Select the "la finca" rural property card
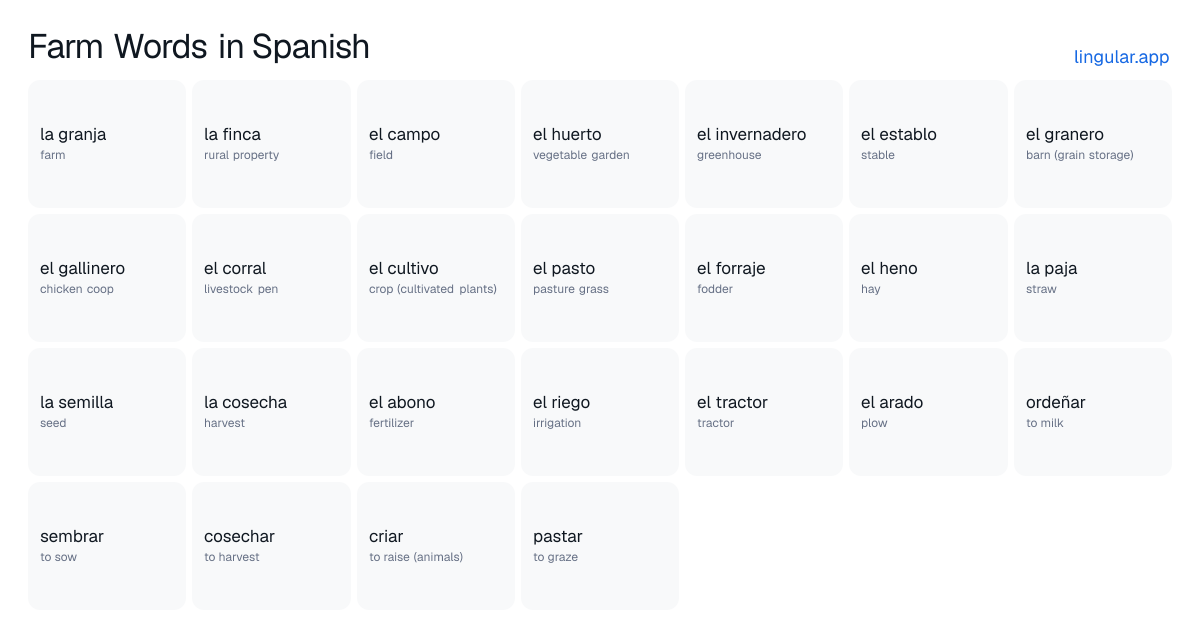 [271, 144]
